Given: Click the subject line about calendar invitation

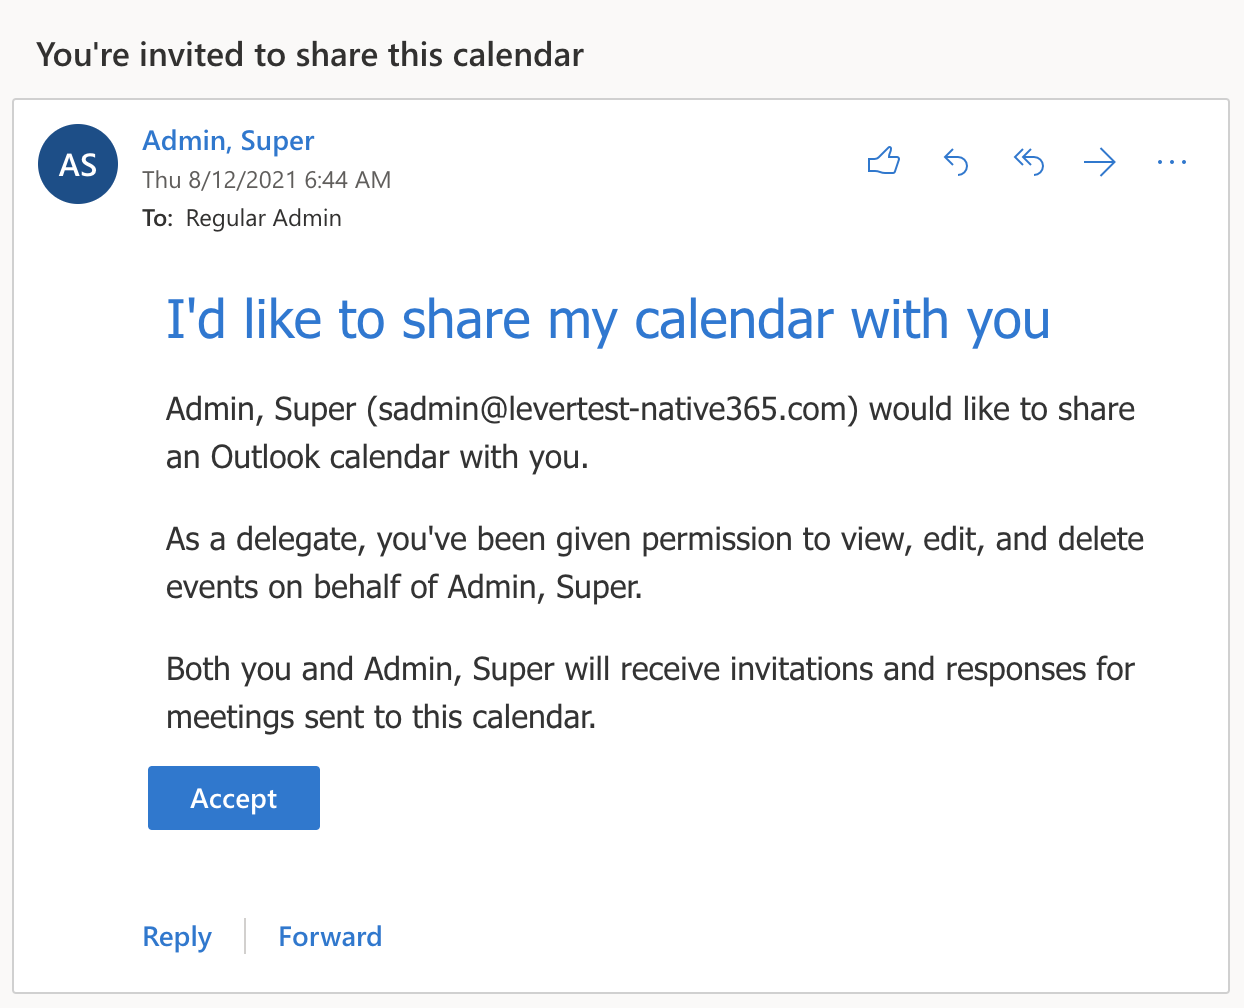Looking at the screenshot, I should click(309, 54).
